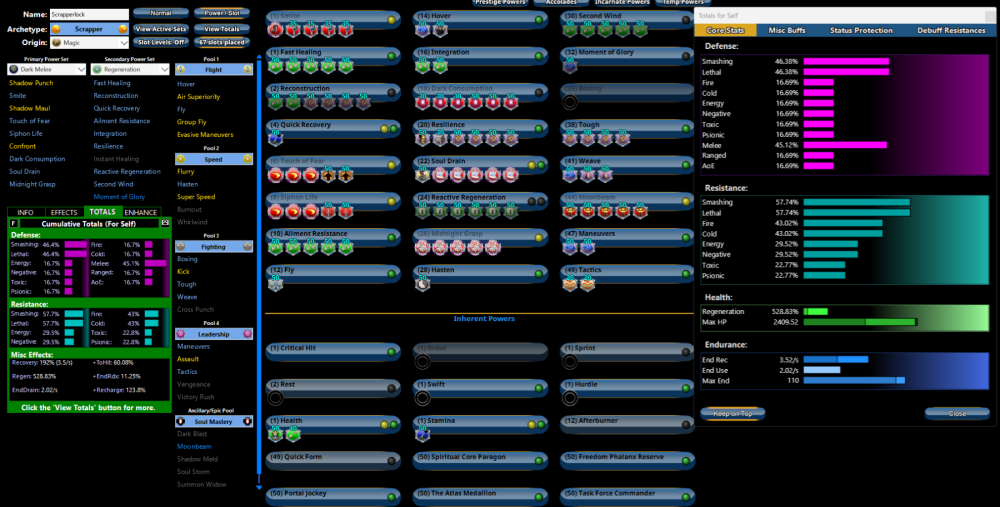Open the ENHANCE tab in info panel
The width and height of the screenshot is (1000, 507).
coord(140,212)
